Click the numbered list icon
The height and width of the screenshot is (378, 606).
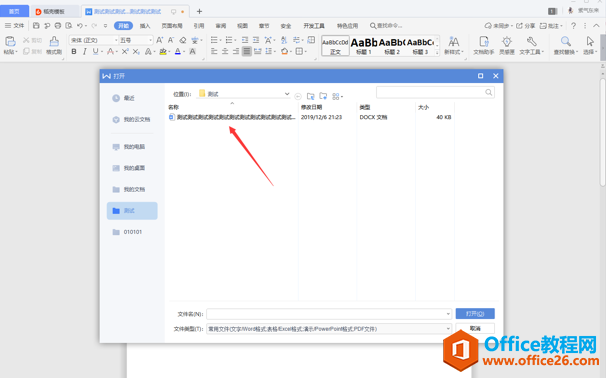pyautogui.click(x=229, y=40)
